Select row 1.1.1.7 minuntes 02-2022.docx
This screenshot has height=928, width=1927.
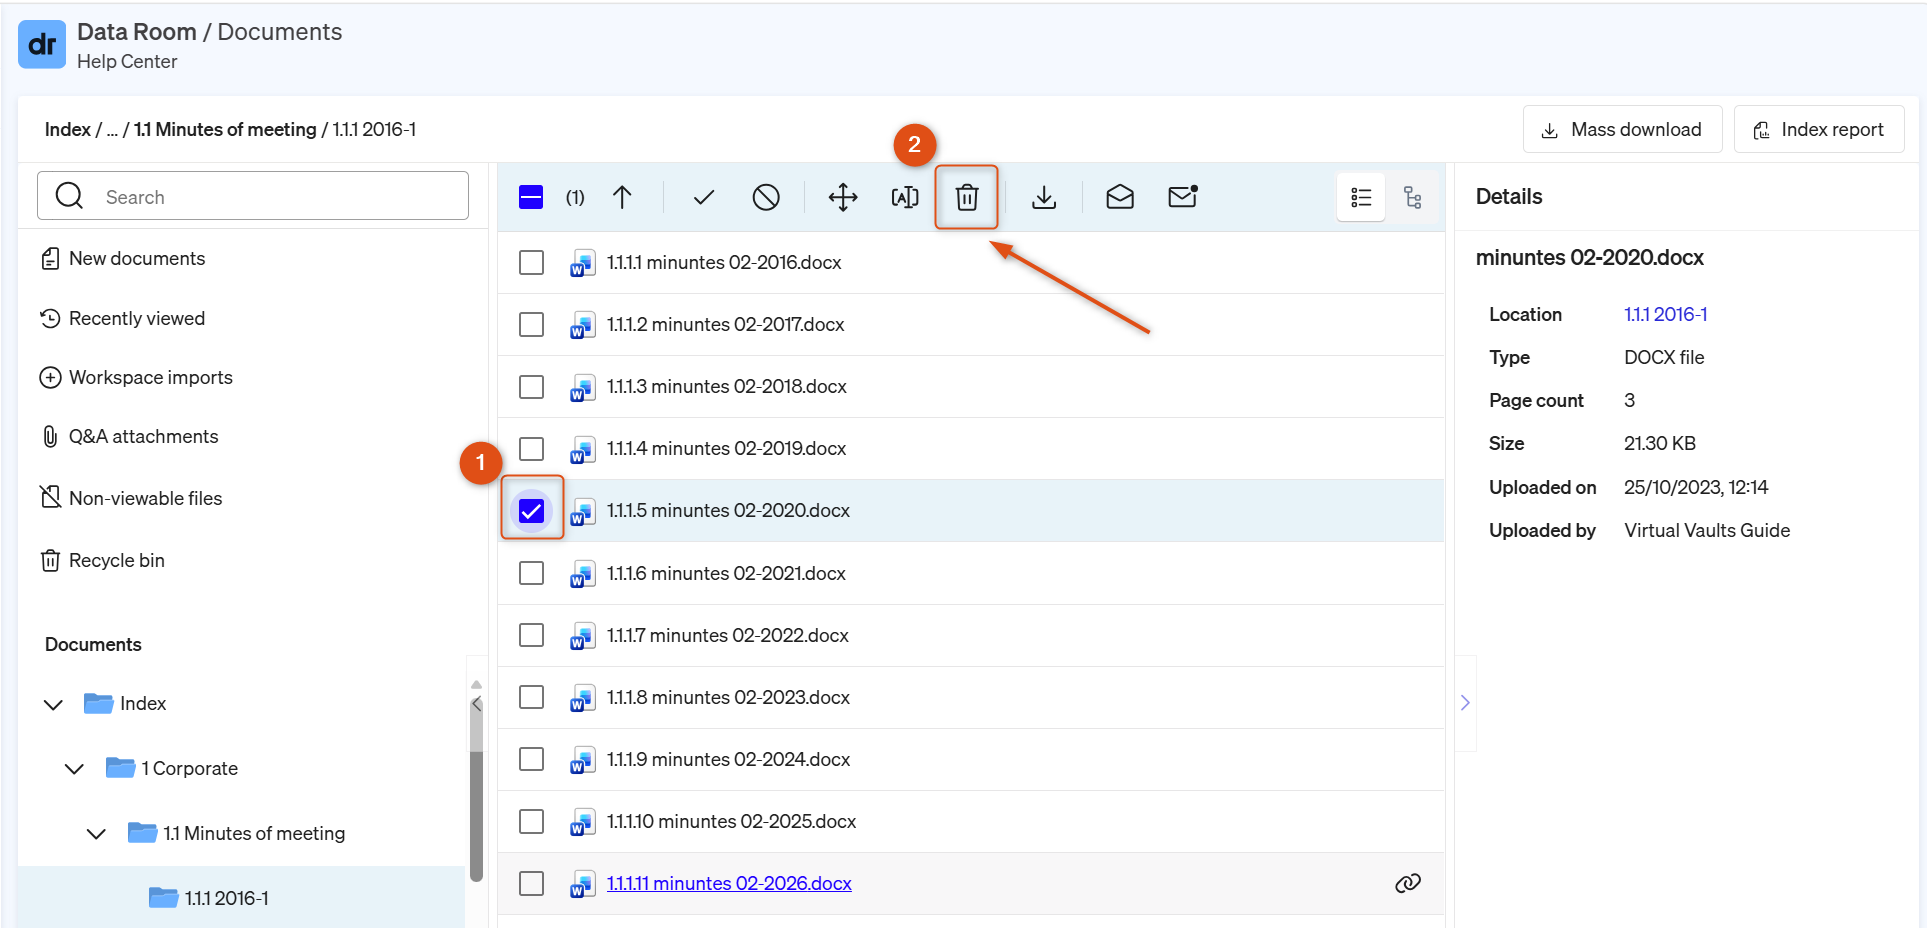pyautogui.click(x=971, y=635)
